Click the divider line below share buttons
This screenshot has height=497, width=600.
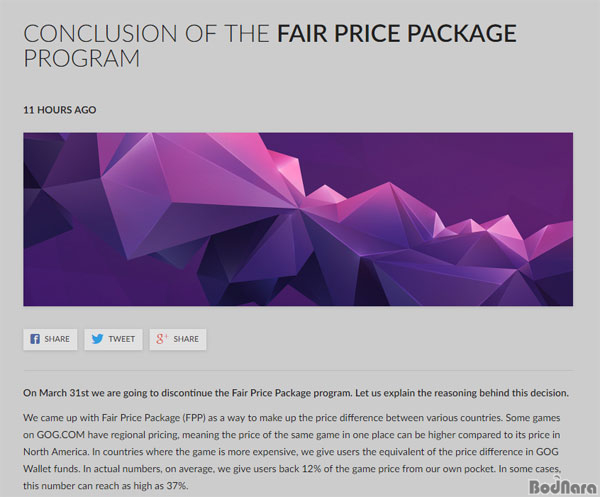click(x=298, y=370)
